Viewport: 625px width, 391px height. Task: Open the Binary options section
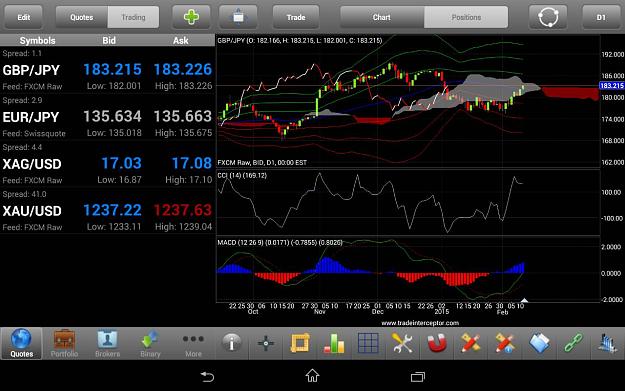(x=150, y=343)
